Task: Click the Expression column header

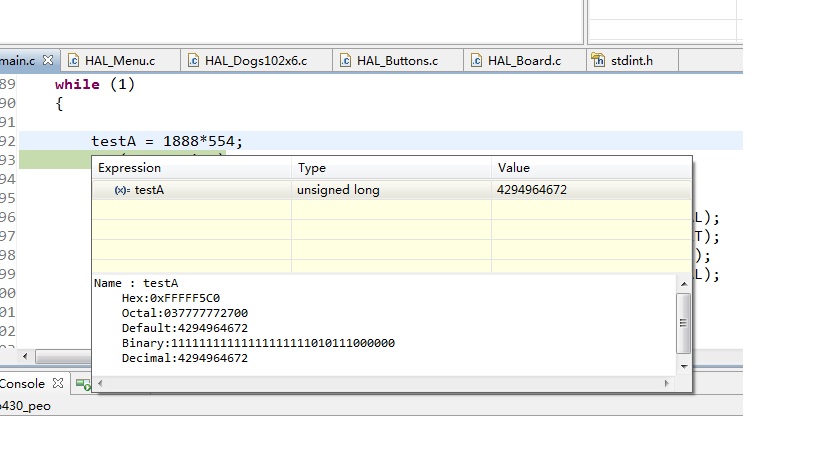Action: point(192,168)
